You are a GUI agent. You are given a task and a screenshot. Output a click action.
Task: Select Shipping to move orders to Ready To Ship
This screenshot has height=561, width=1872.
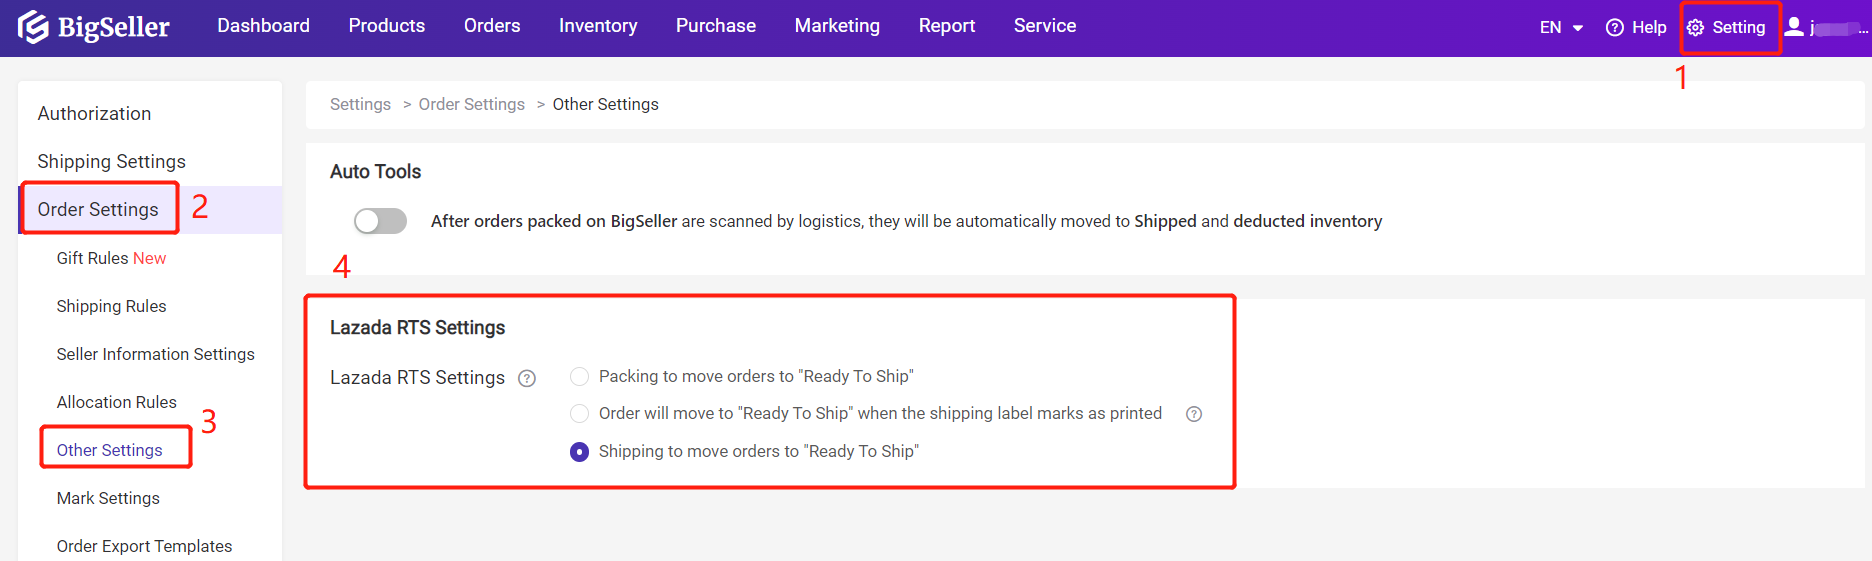click(579, 451)
